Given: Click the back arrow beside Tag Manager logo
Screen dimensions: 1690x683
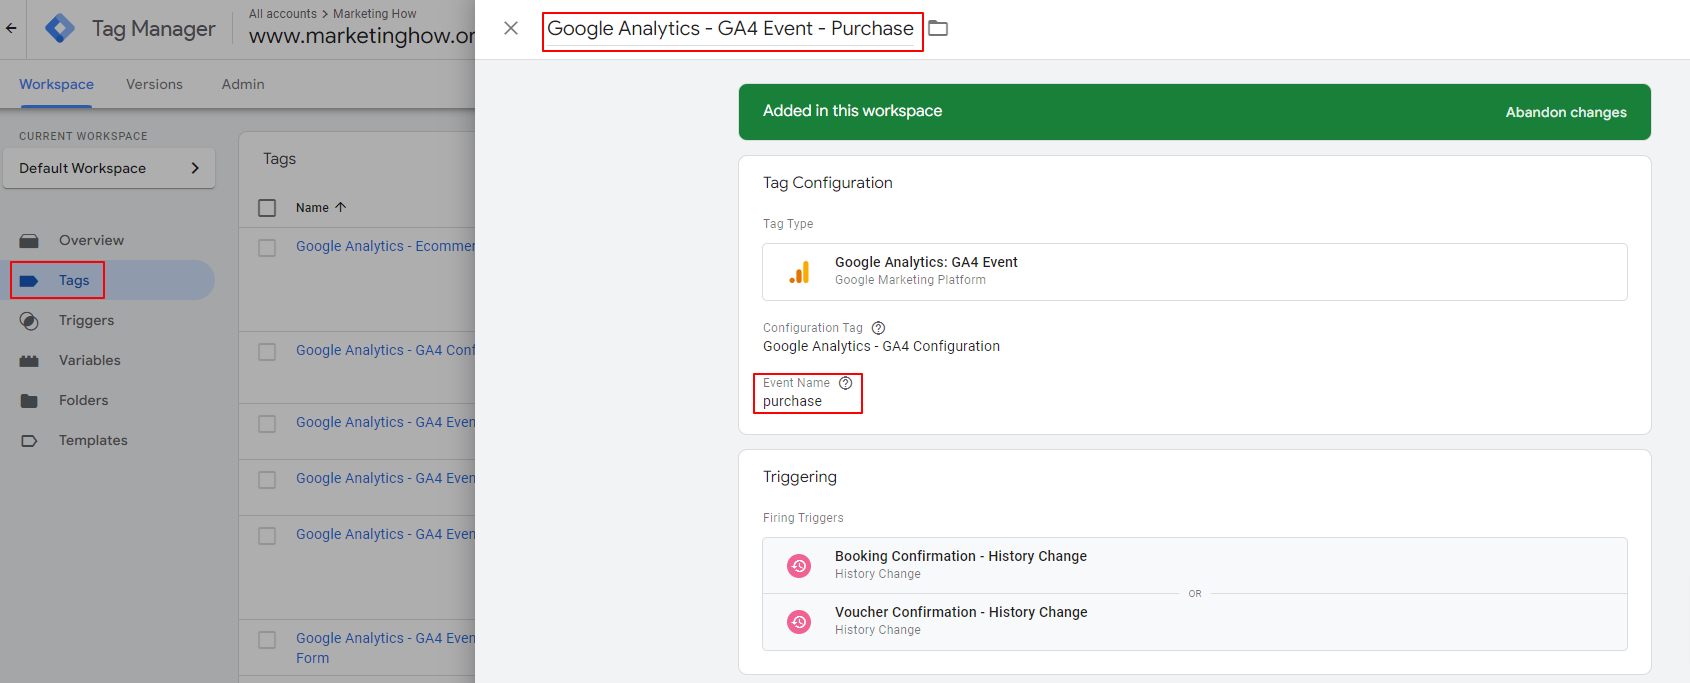Looking at the screenshot, I should pyautogui.click(x=11, y=28).
